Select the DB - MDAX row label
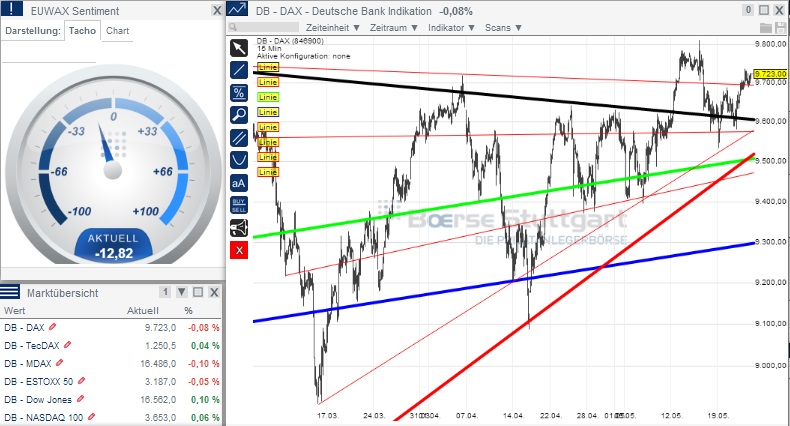 click(x=28, y=363)
